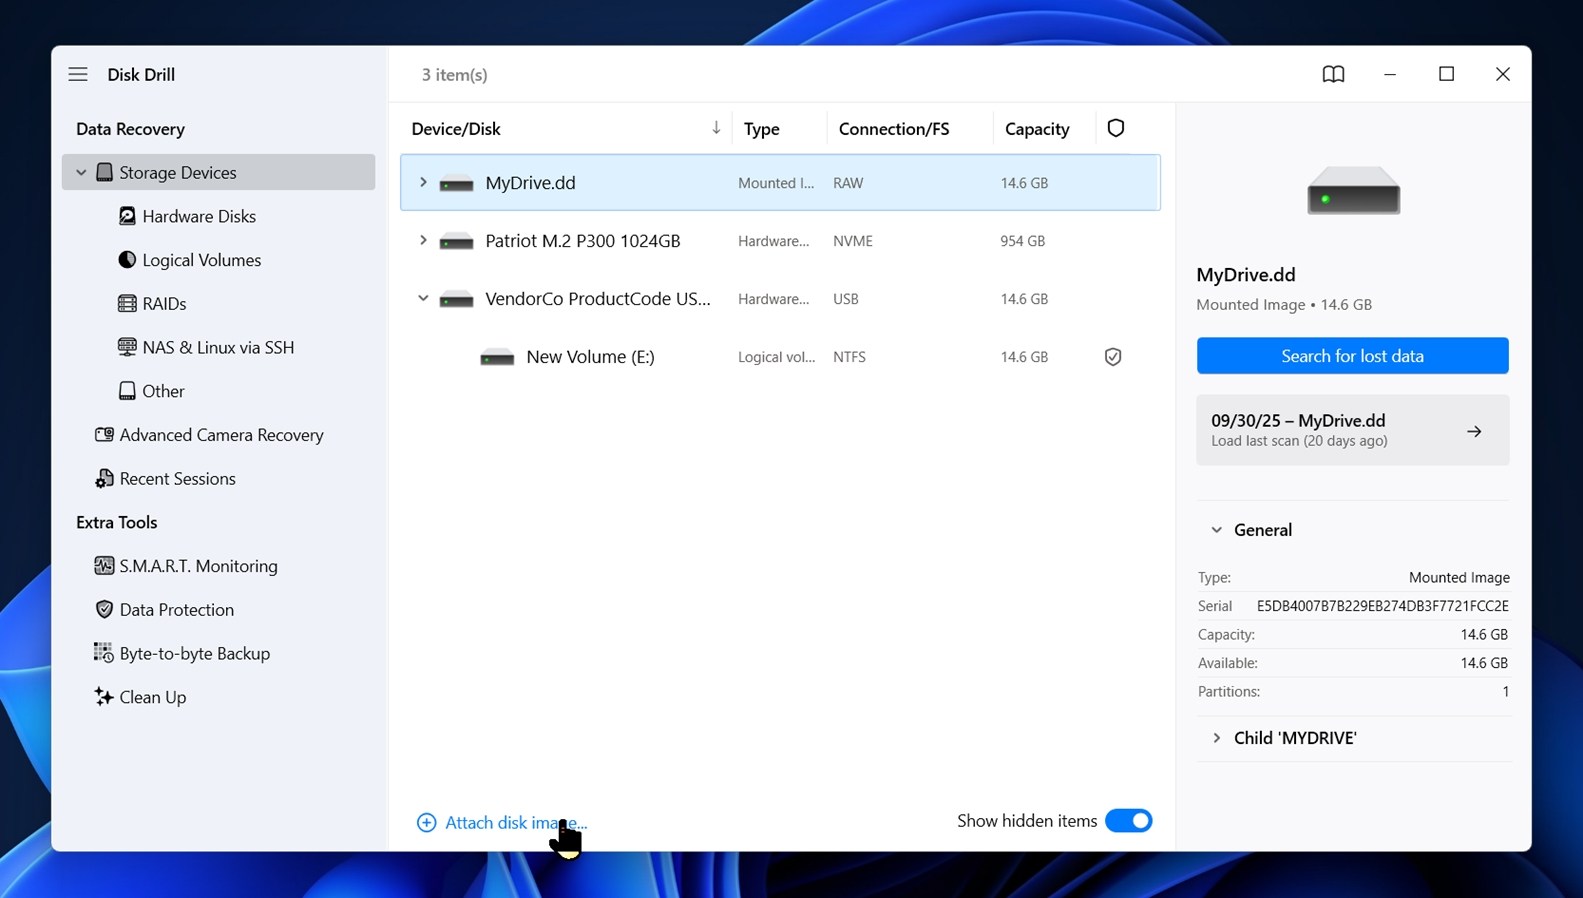Select Hardware Disks in sidebar

pos(198,216)
